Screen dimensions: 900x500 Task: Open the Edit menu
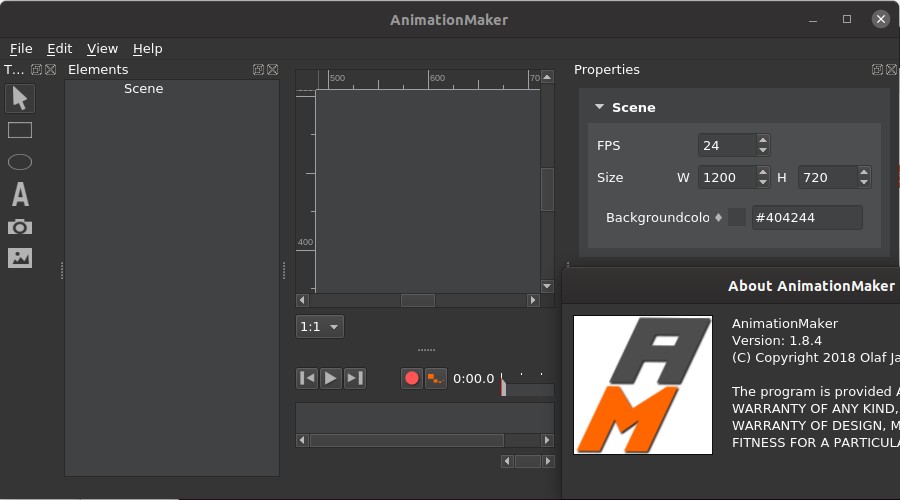[x=60, y=49]
